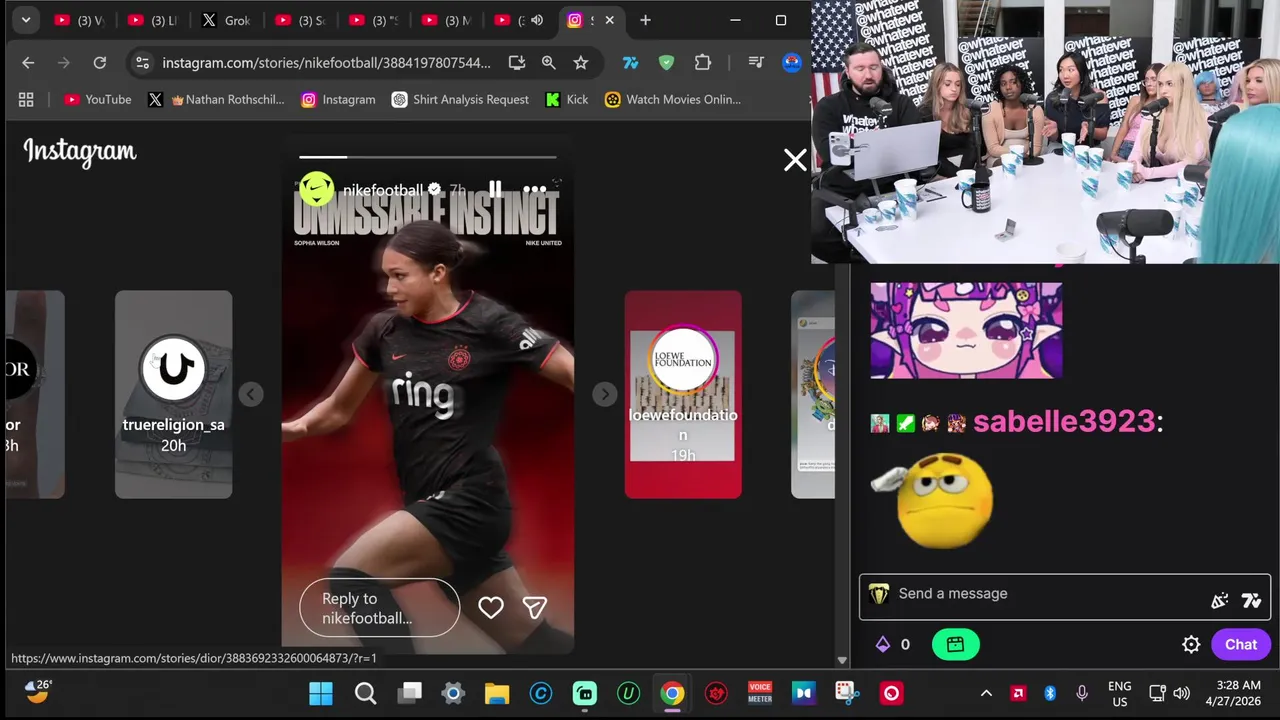Open the apps grid icon in bookmarks bar

tap(26, 99)
